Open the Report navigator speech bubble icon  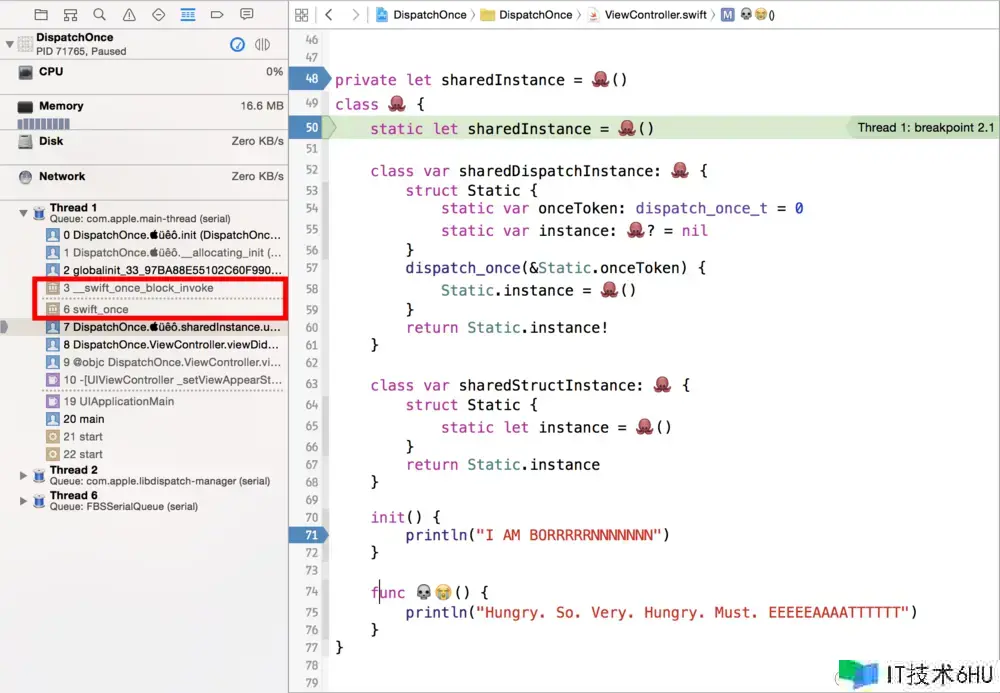247,15
